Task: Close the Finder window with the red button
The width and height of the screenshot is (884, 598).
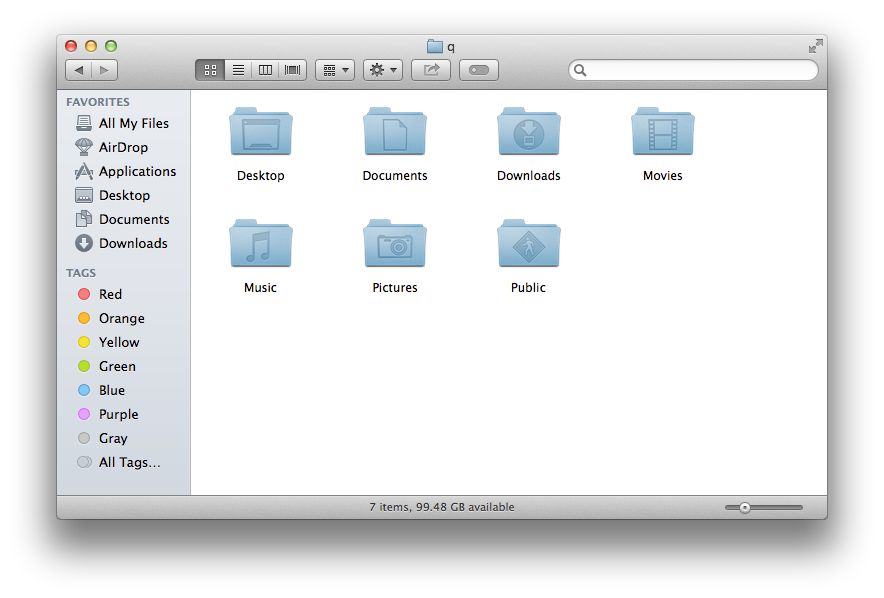Action: tap(71, 46)
